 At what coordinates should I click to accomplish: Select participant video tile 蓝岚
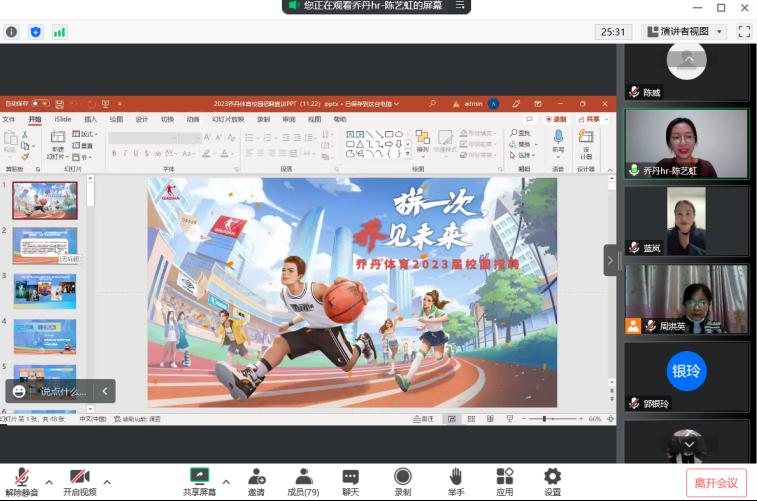[686, 221]
